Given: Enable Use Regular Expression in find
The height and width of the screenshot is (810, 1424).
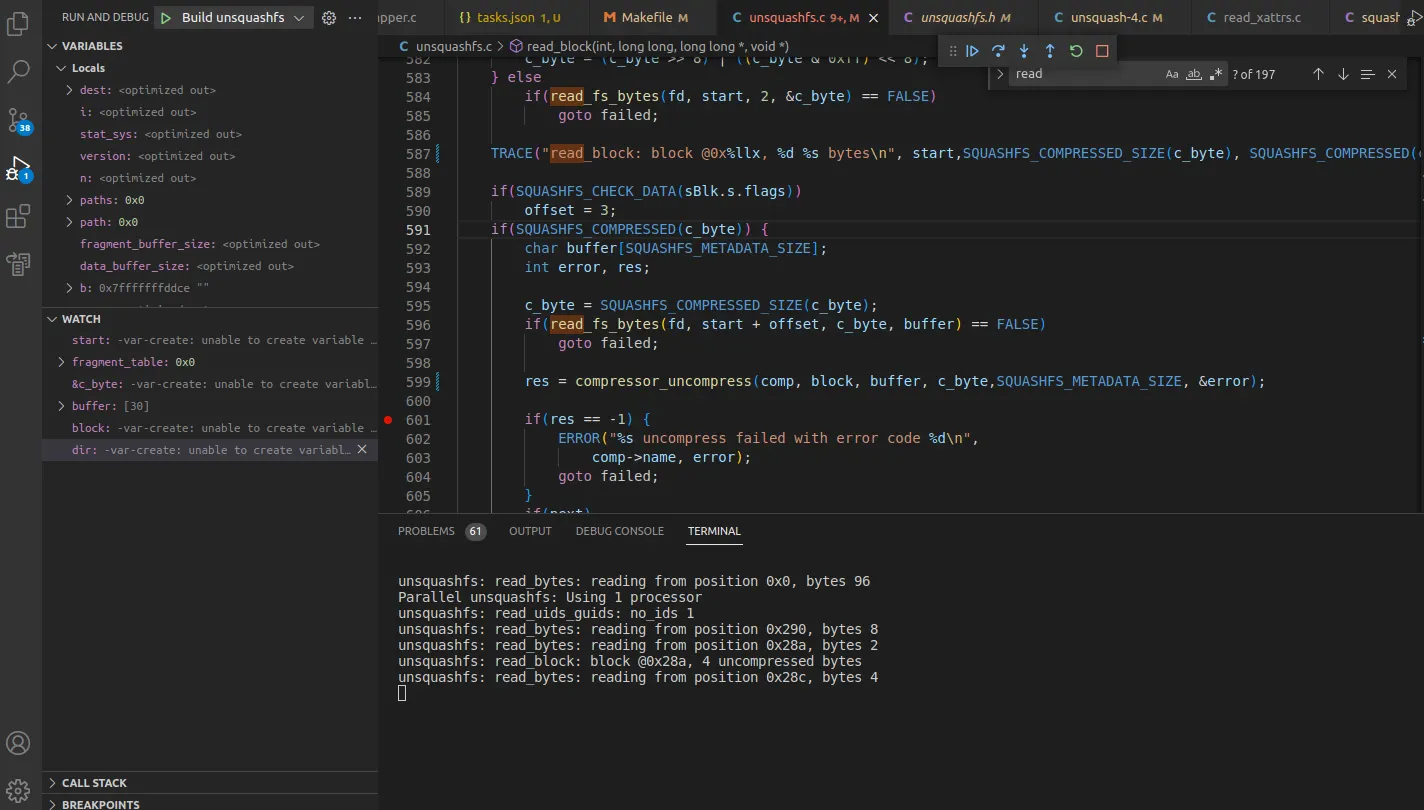Looking at the screenshot, I should [1216, 74].
